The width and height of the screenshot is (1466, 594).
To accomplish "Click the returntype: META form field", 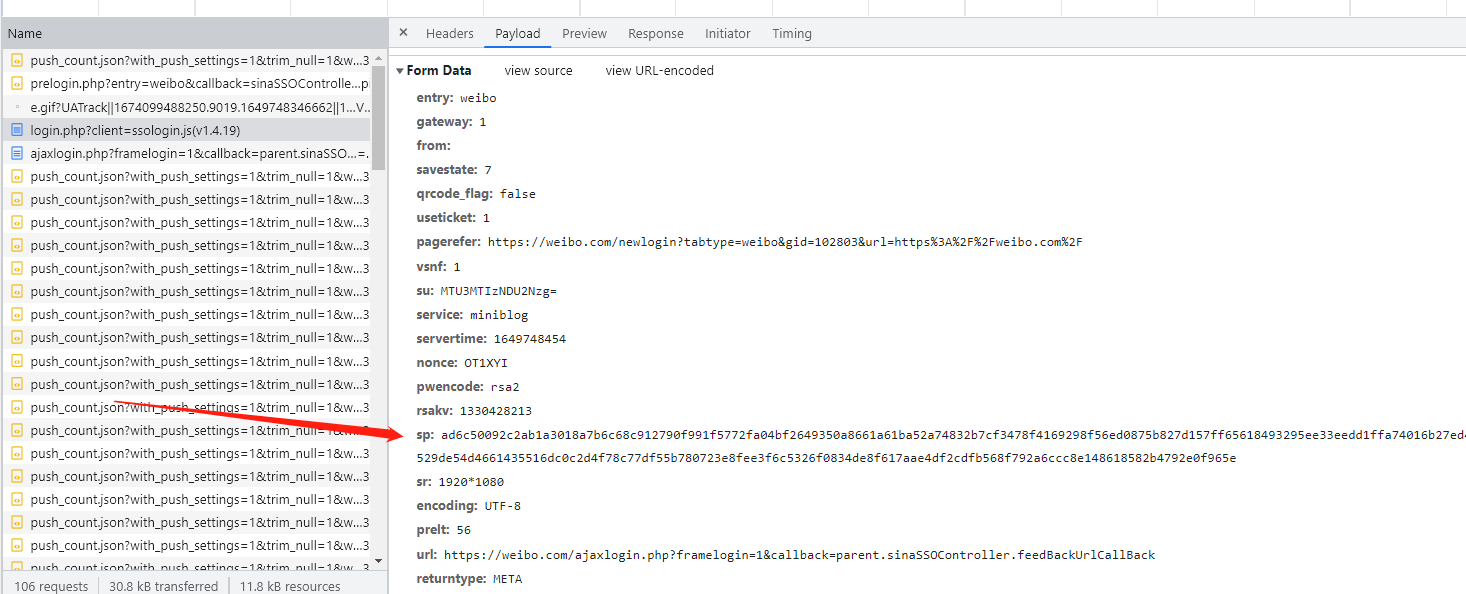I will 469,579.
